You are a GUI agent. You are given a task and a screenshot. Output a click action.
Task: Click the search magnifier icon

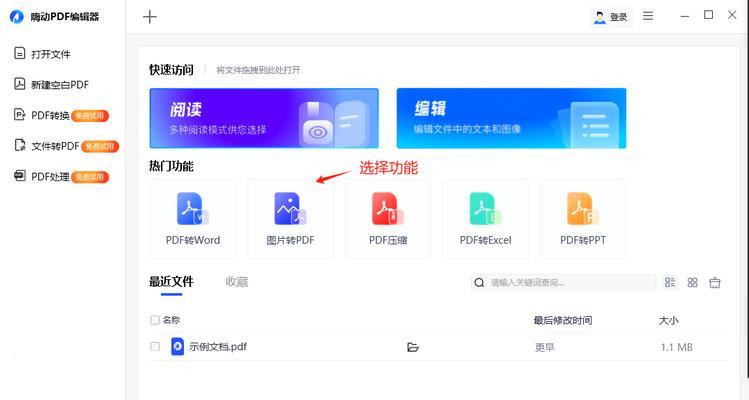pos(479,282)
